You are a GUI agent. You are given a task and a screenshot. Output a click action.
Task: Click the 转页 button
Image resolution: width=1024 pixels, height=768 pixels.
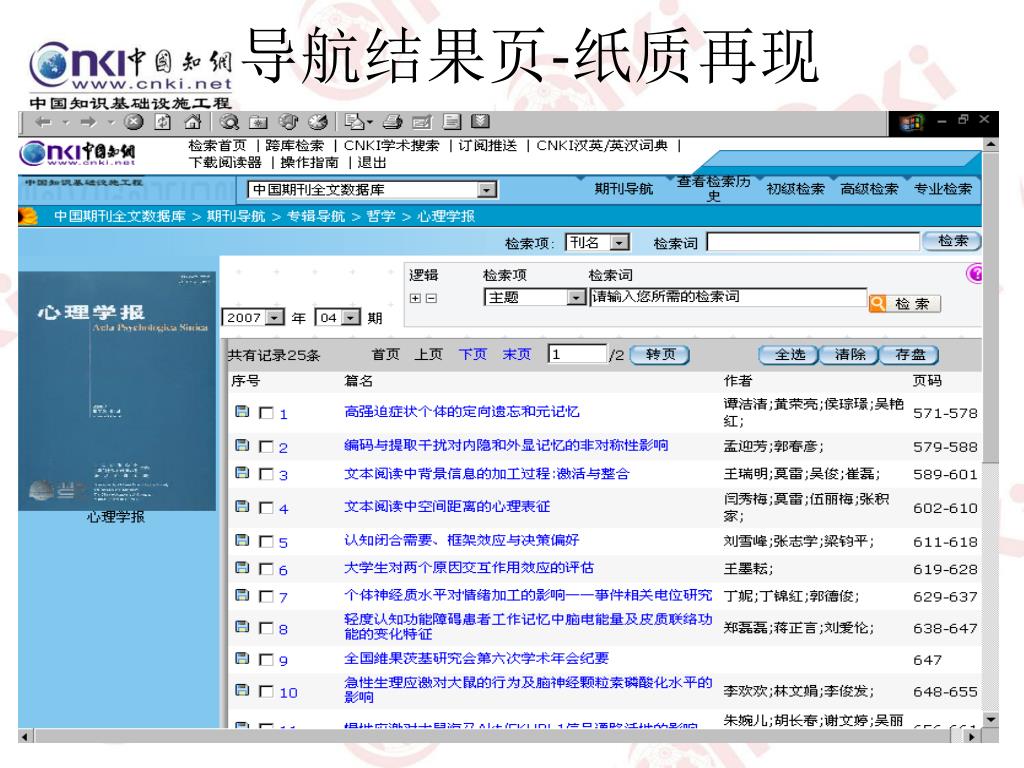point(660,355)
